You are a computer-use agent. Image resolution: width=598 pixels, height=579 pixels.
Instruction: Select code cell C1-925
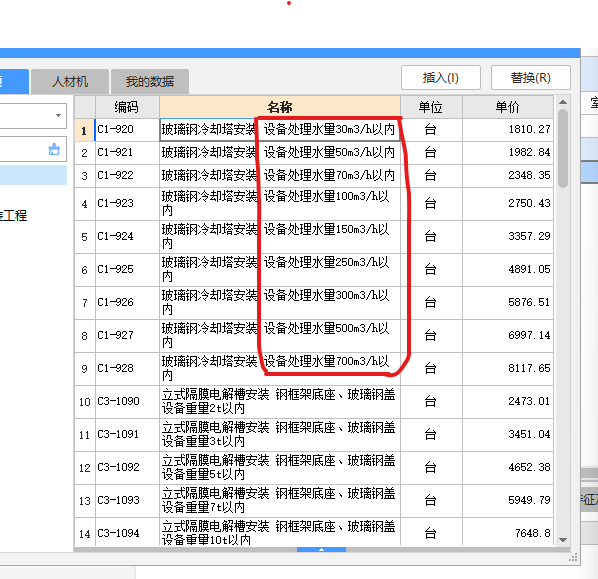127,270
